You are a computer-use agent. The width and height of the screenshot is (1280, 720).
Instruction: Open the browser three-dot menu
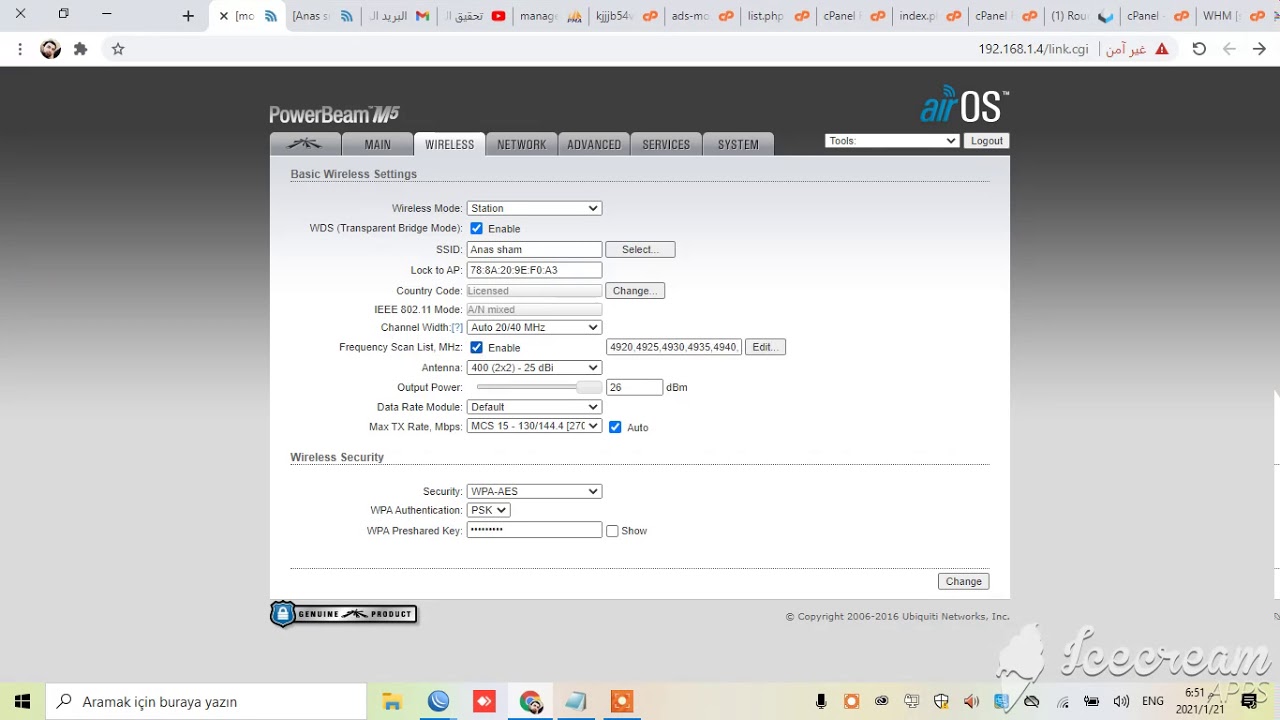20,49
